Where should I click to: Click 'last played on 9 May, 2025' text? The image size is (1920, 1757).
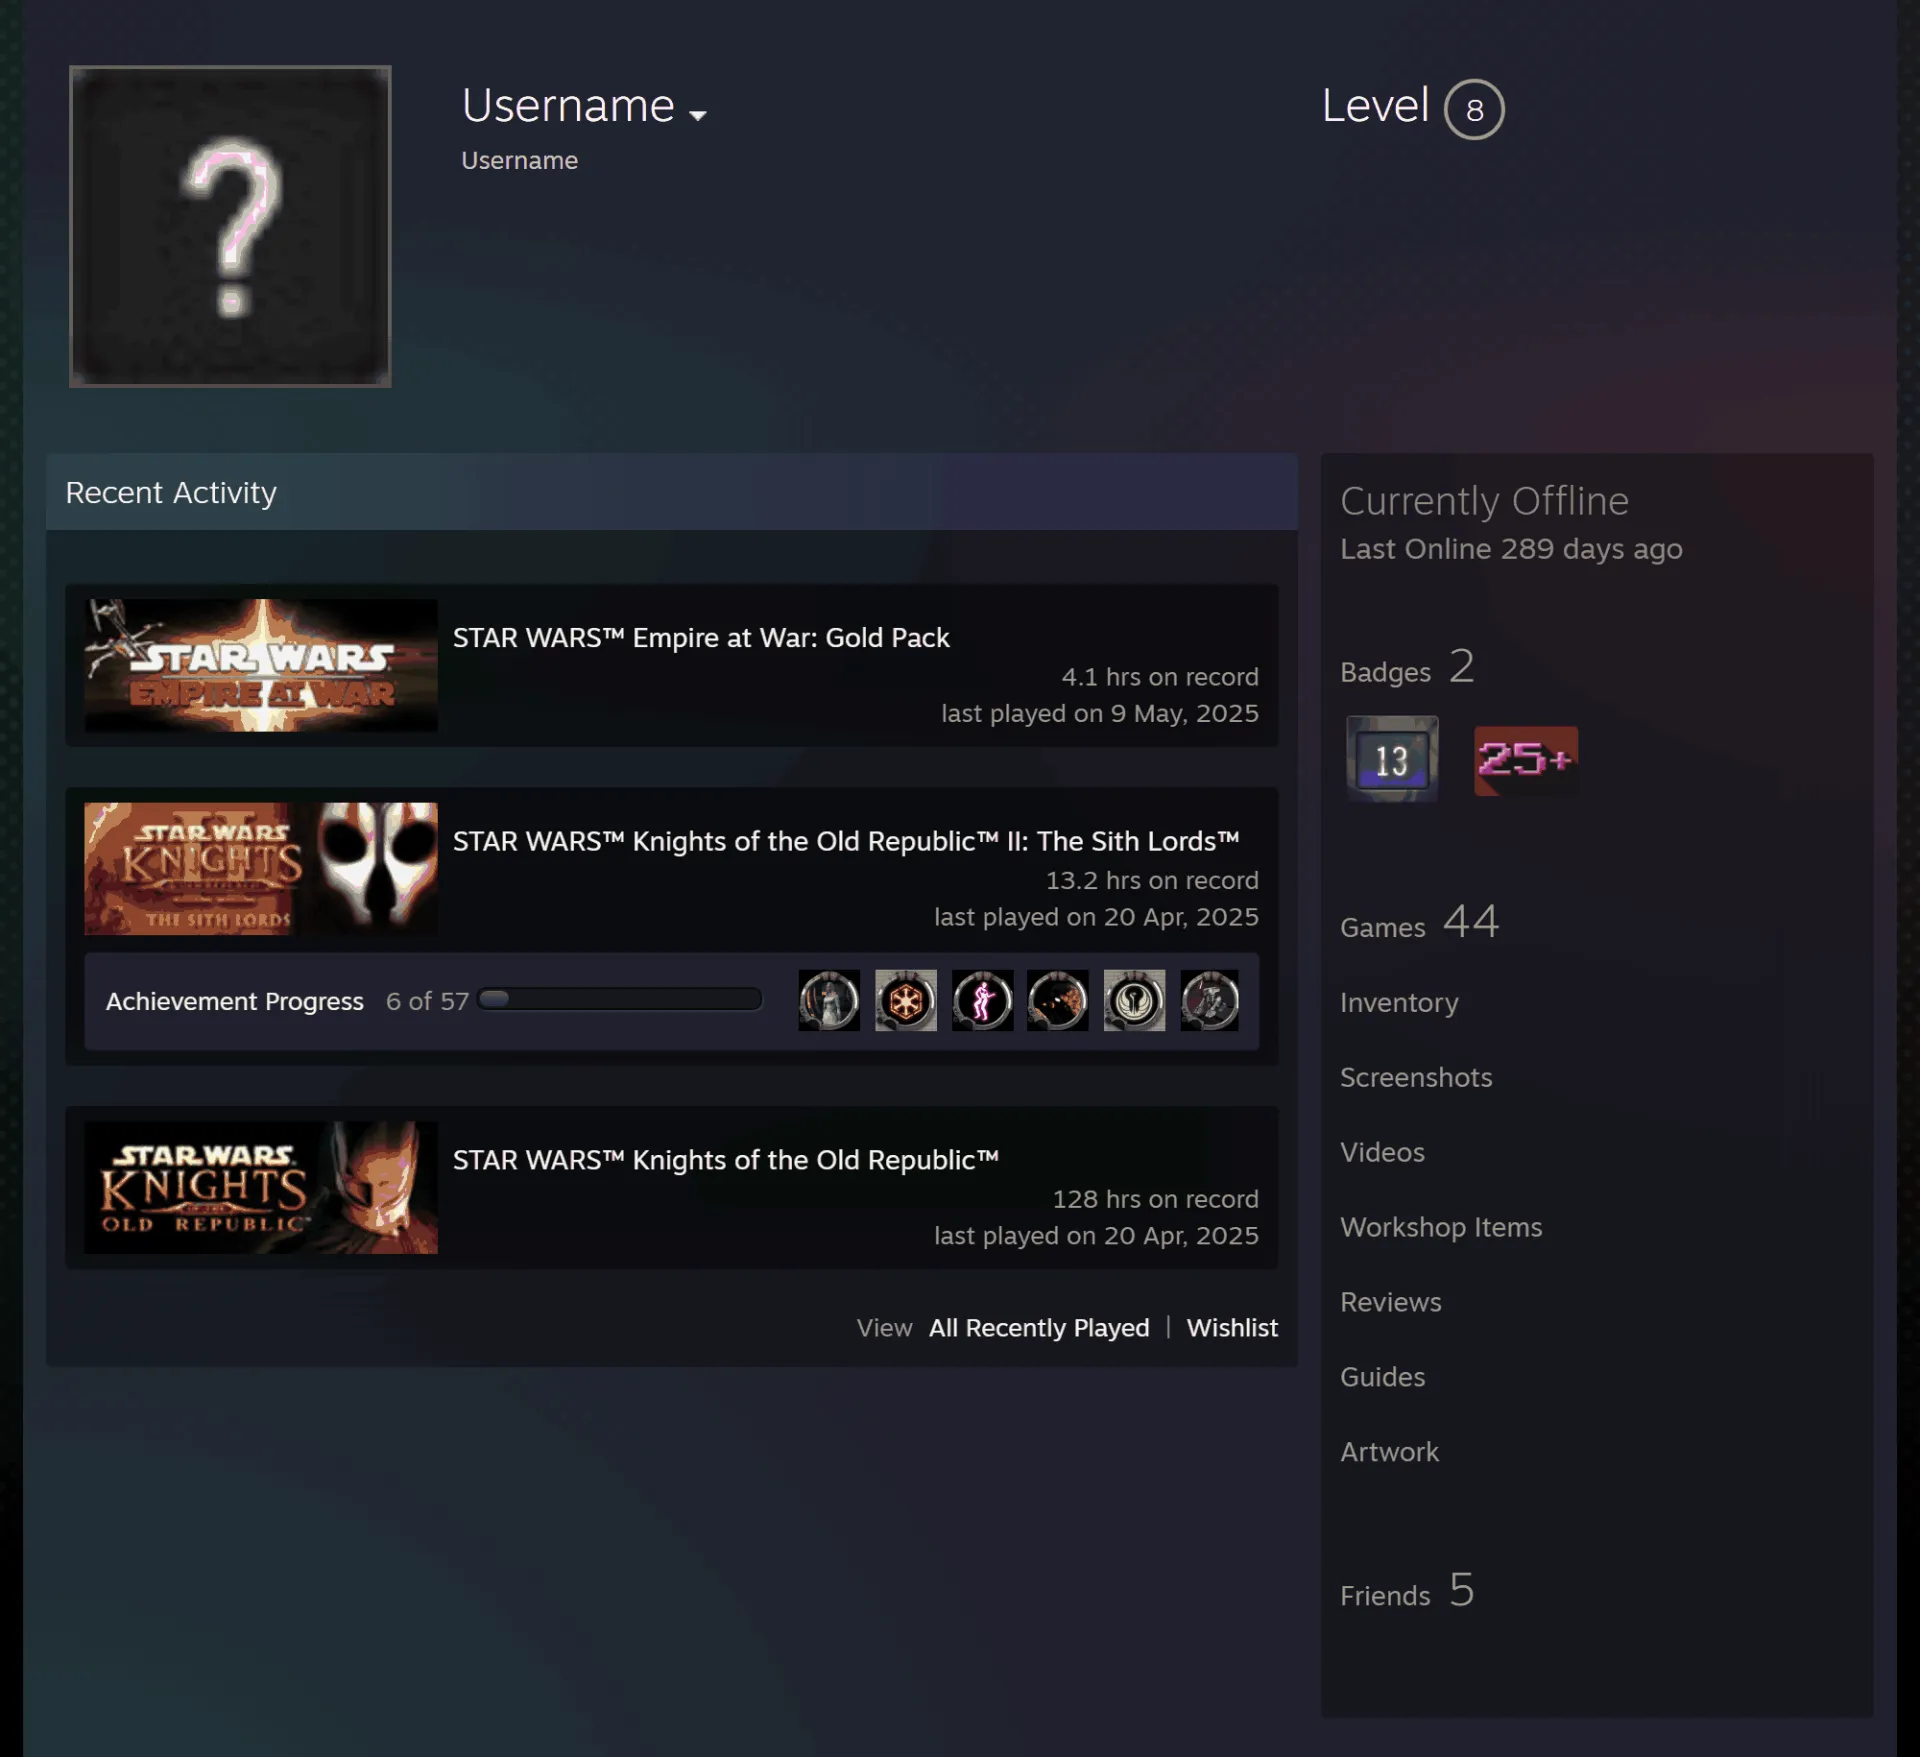click(x=1100, y=714)
